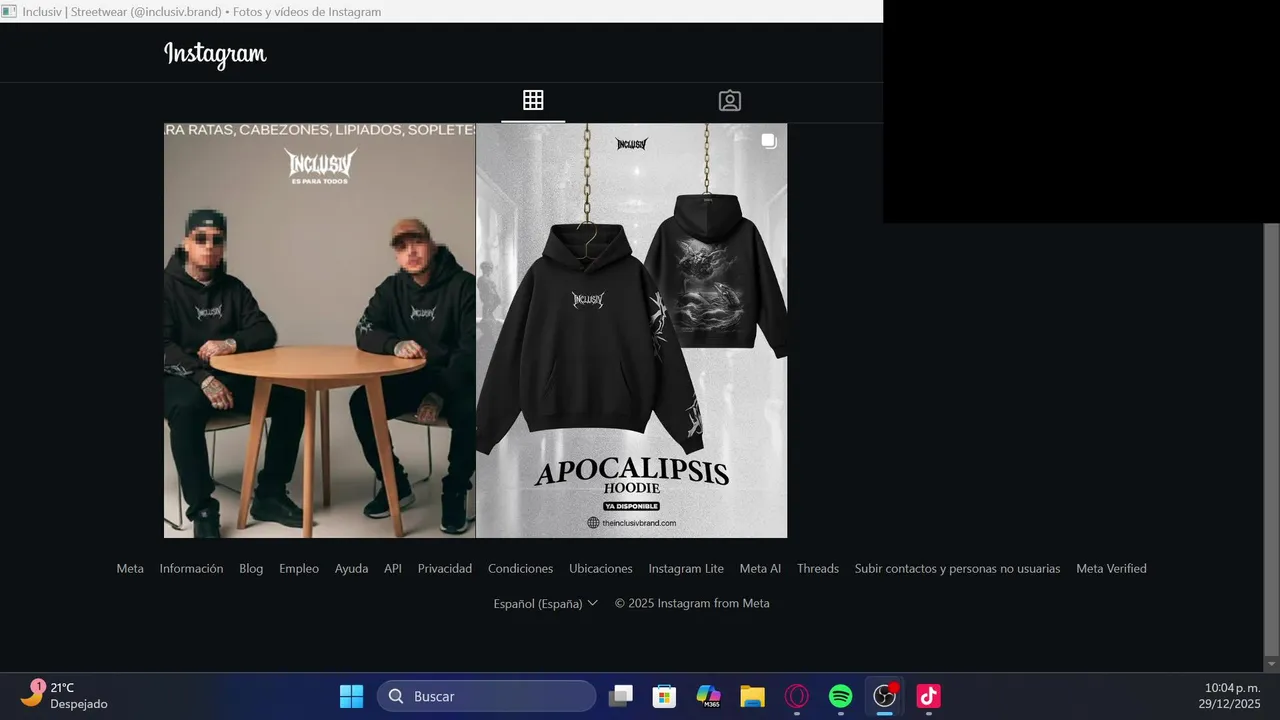Viewport: 1280px width, 720px height.
Task: Open the Windows Start menu
Action: [351, 696]
